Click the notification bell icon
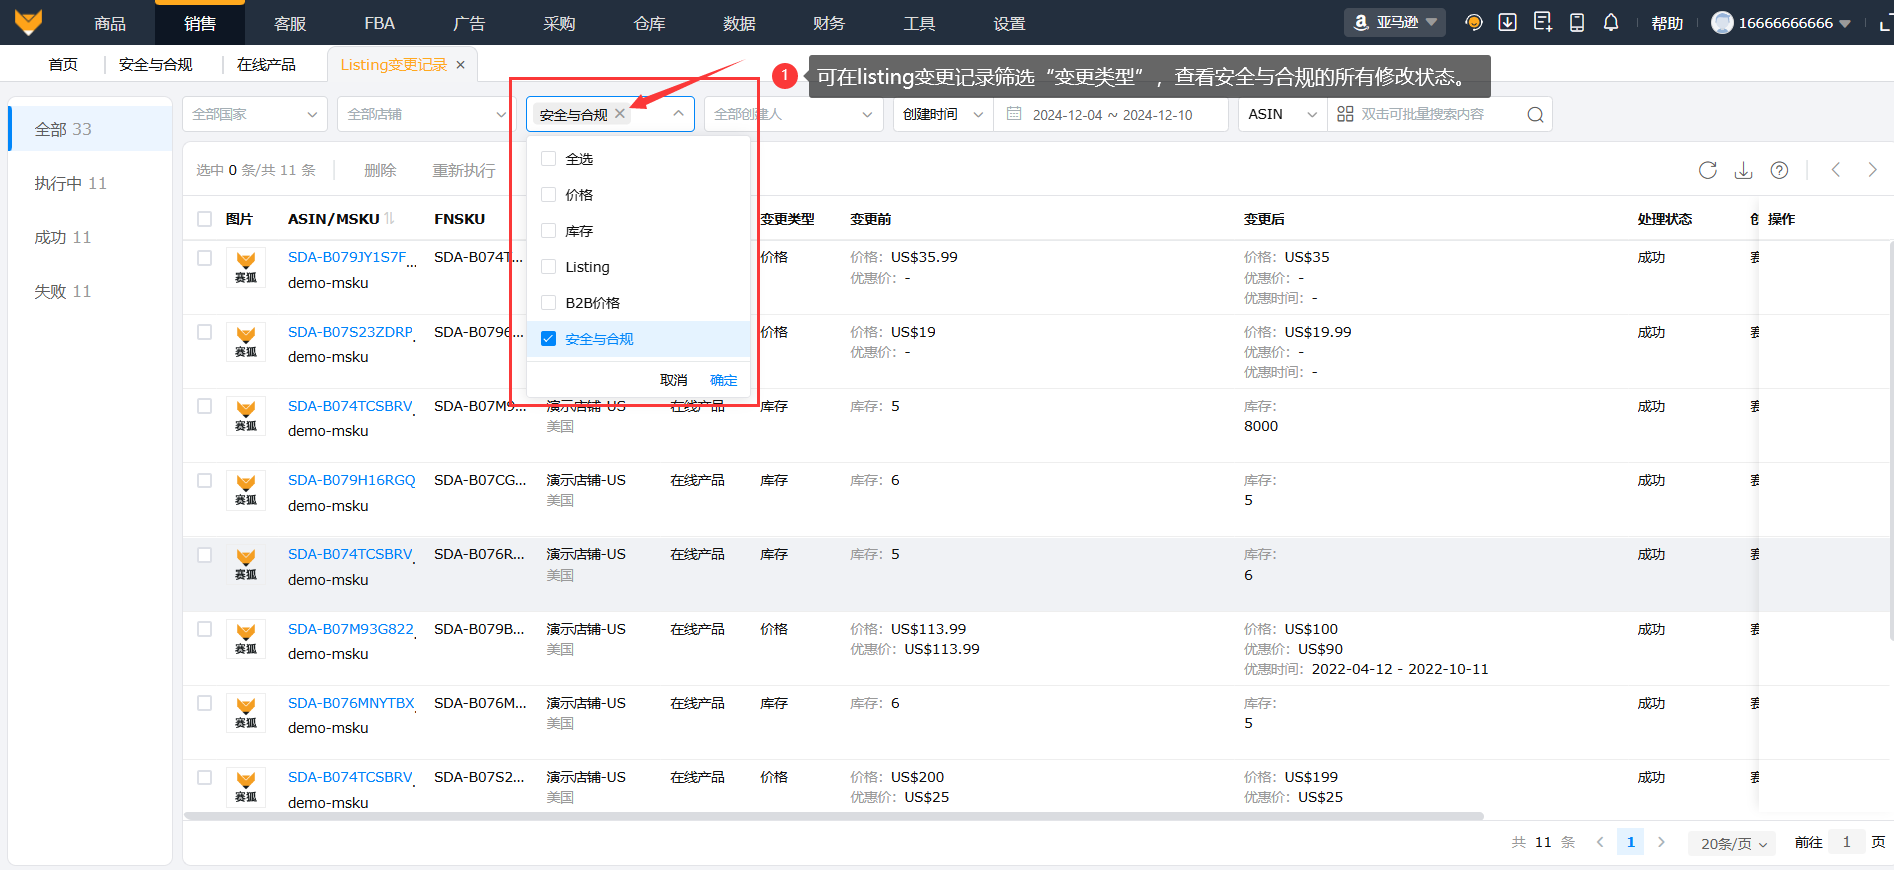This screenshot has height=870, width=1894. click(x=1610, y=23)
